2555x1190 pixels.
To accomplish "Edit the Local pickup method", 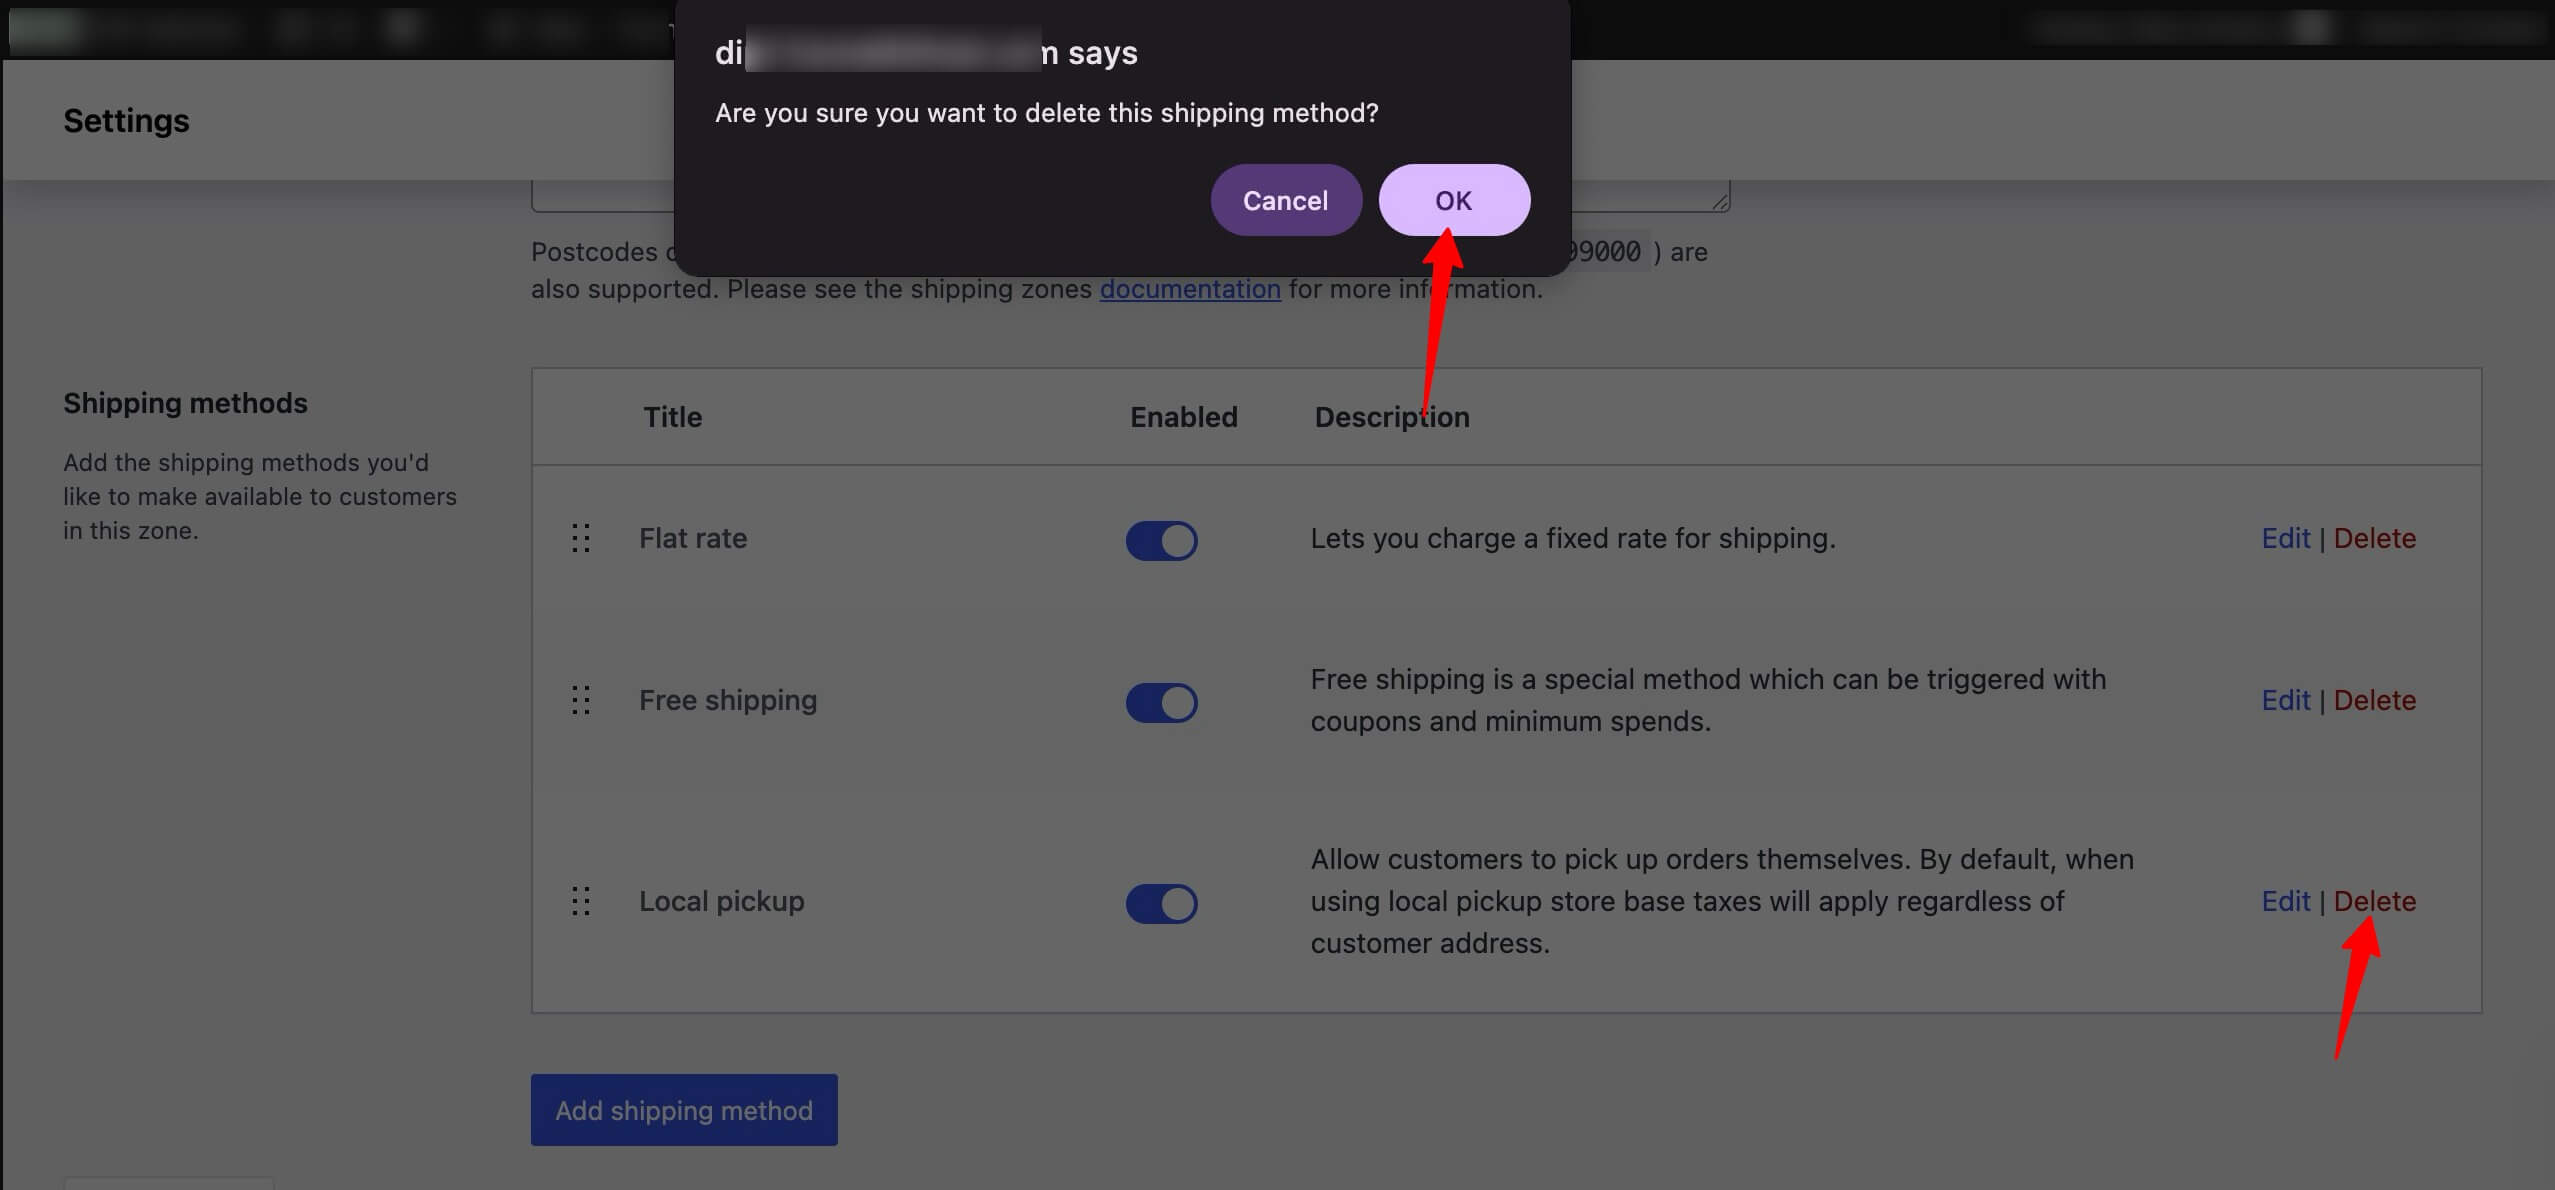I will pos(2286,901).
